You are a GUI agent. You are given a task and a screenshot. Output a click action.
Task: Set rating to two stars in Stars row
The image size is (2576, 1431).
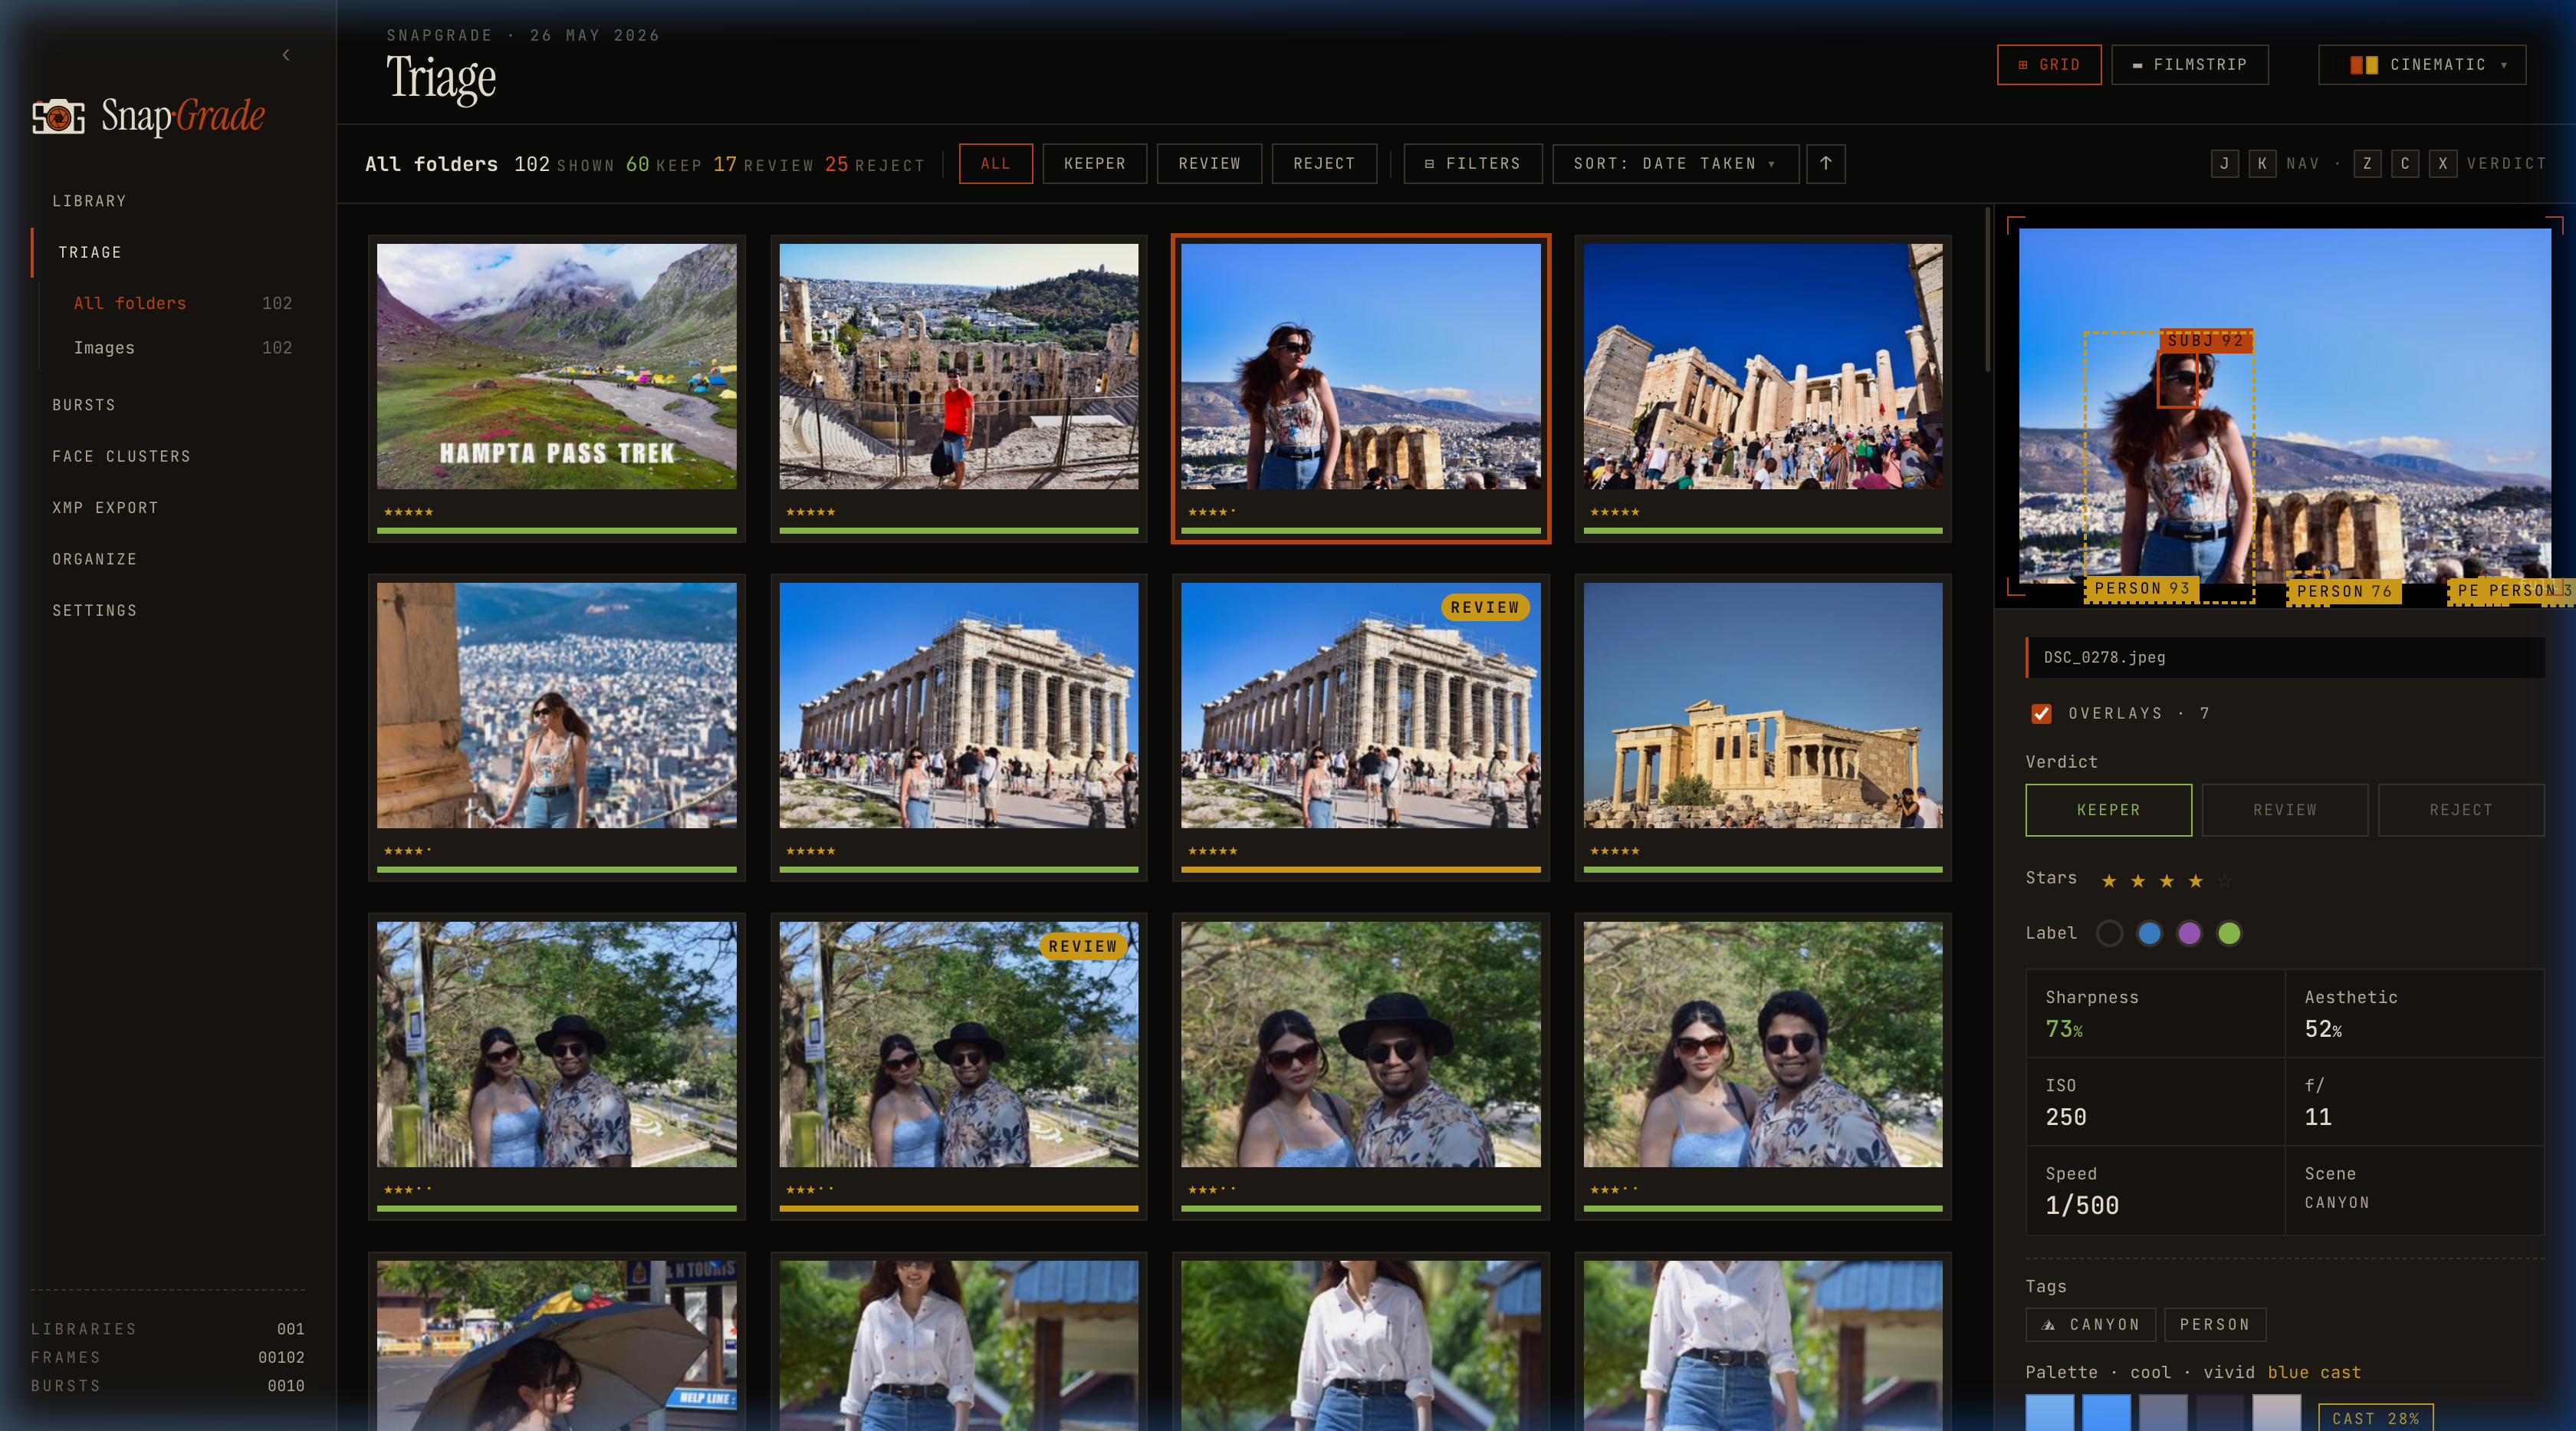(2137, 880)
